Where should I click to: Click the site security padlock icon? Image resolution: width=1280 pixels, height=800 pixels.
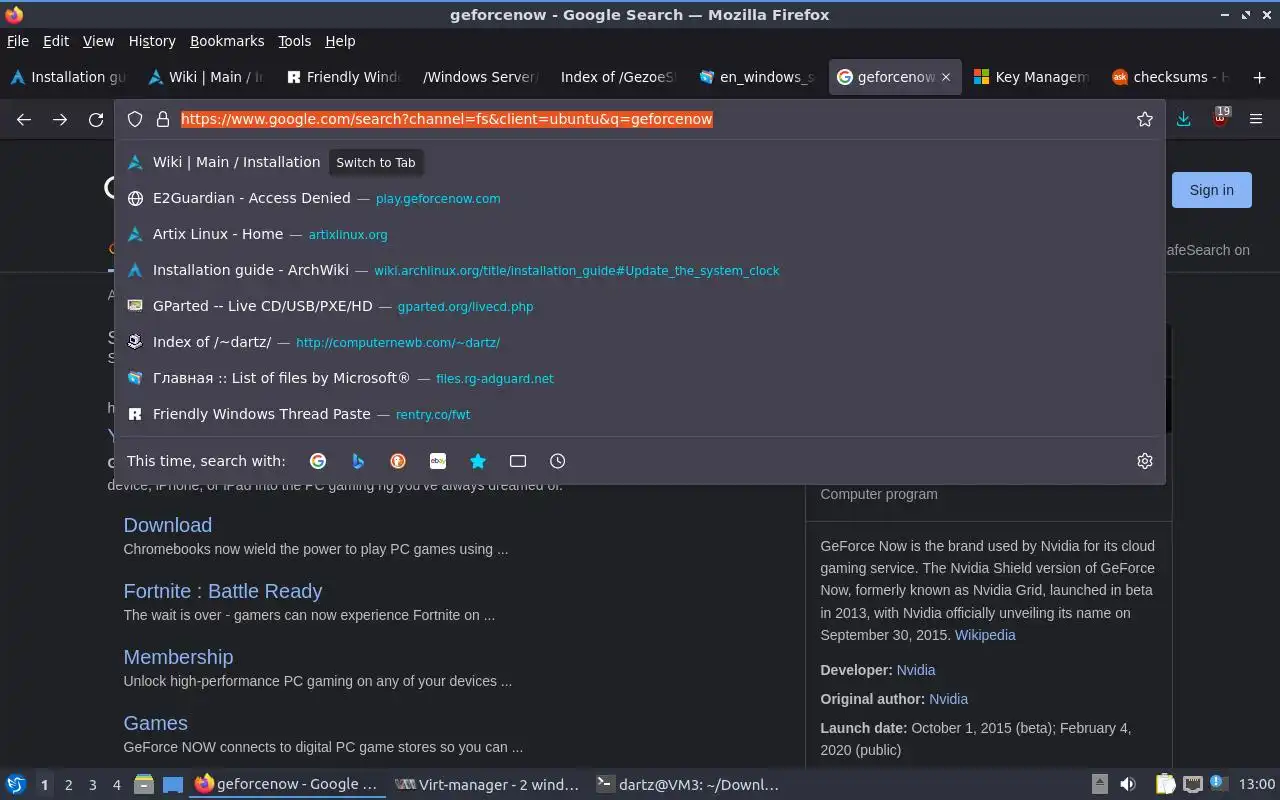pos(163,119)
